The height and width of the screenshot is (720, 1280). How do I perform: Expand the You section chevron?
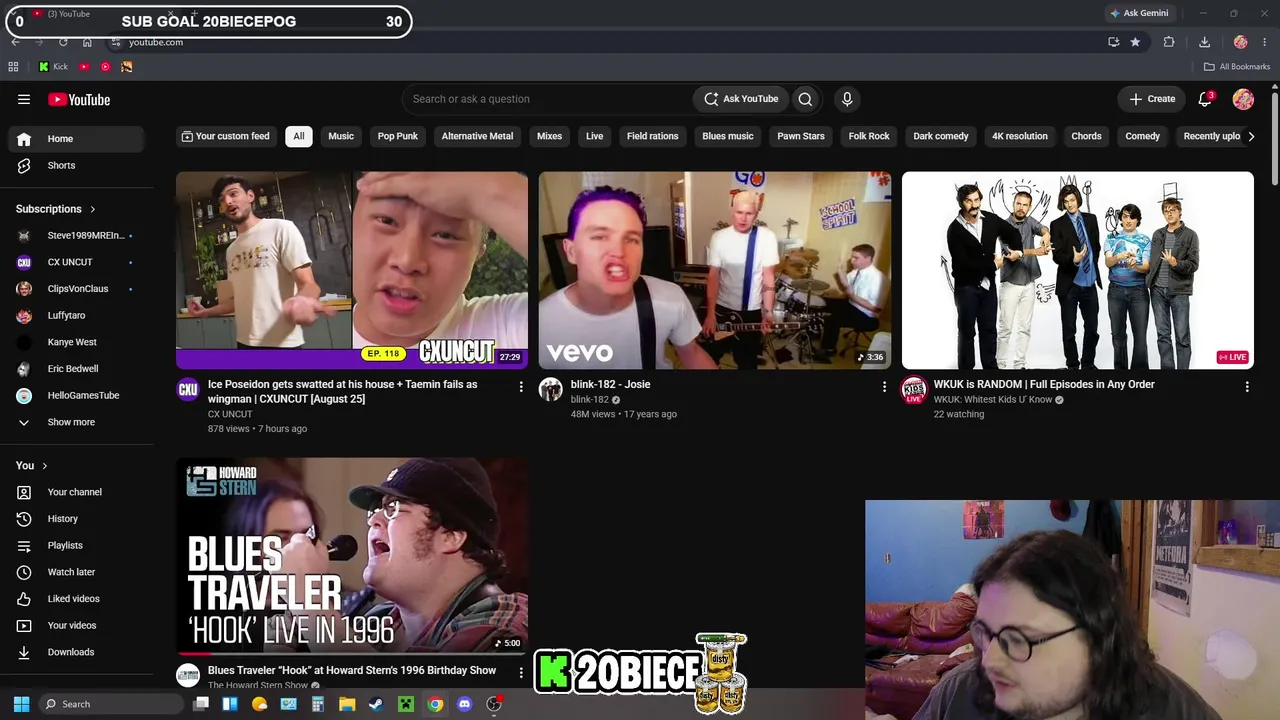coord(45,466)
